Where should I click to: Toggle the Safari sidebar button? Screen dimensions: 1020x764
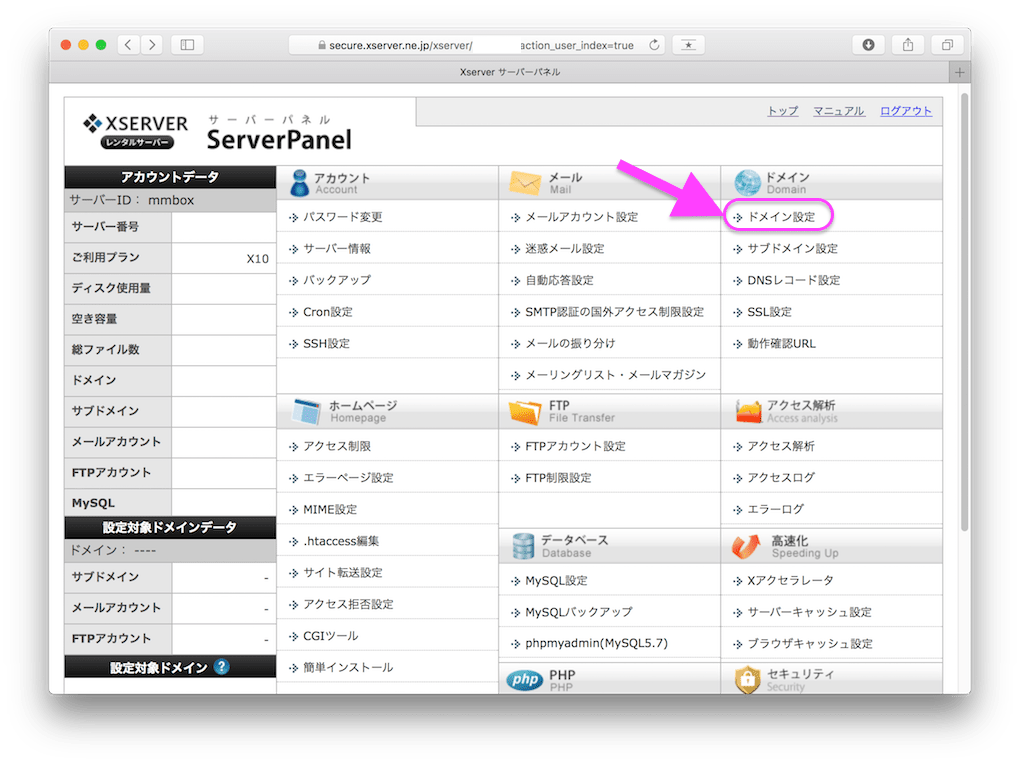pos(187,45)
